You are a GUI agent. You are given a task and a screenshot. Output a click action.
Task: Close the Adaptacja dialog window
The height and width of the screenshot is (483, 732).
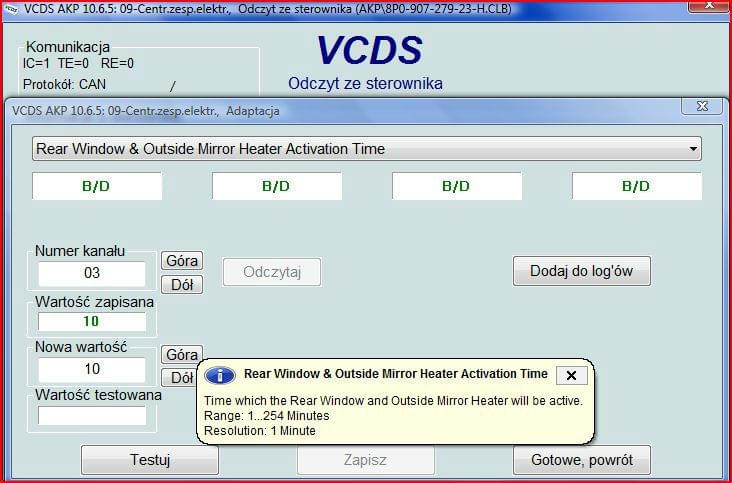(x=702, y=106)
